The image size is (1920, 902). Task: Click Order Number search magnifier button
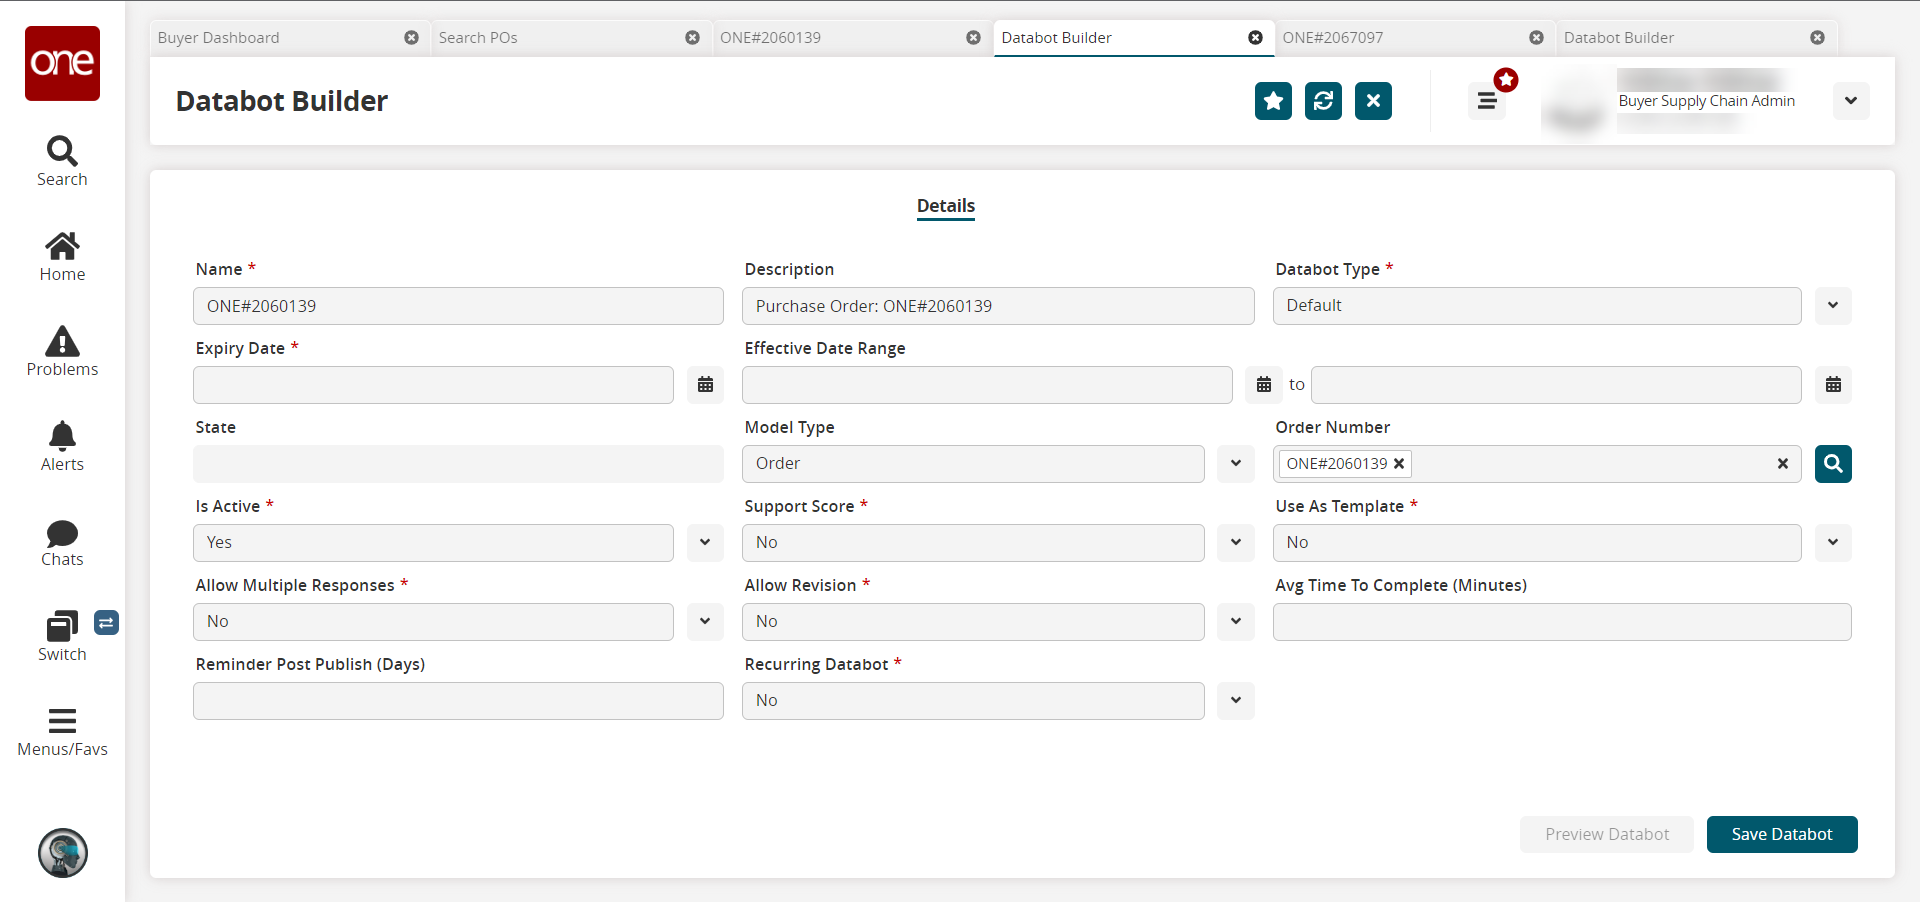pyautogui.click(x=1833, y=464)
